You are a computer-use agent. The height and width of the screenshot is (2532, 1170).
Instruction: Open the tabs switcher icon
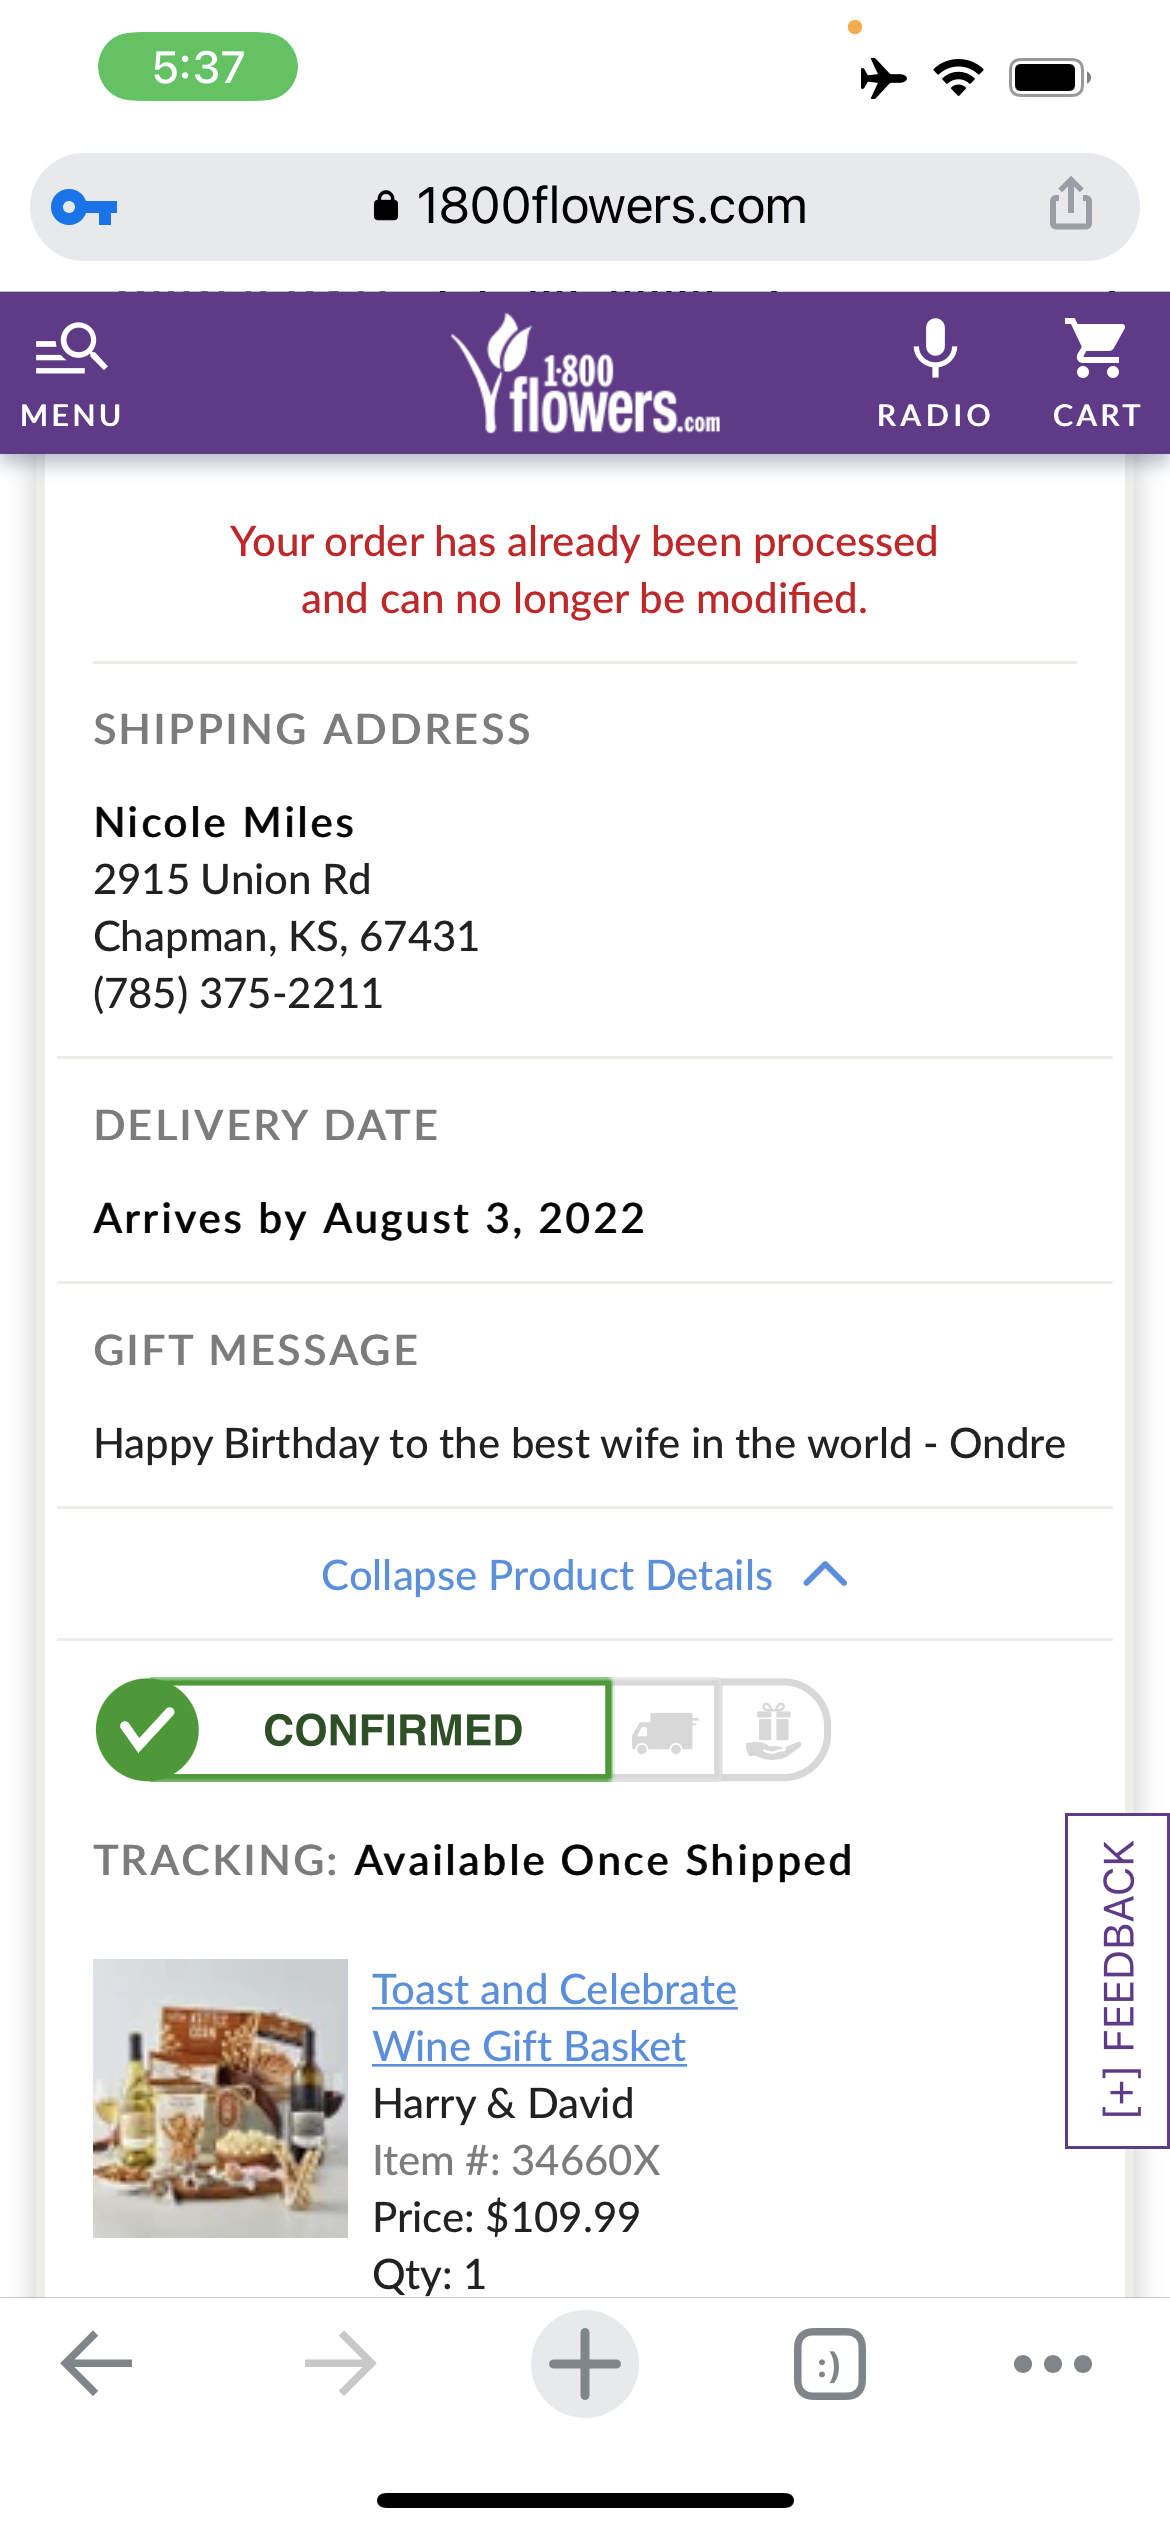coord(829,2363)
